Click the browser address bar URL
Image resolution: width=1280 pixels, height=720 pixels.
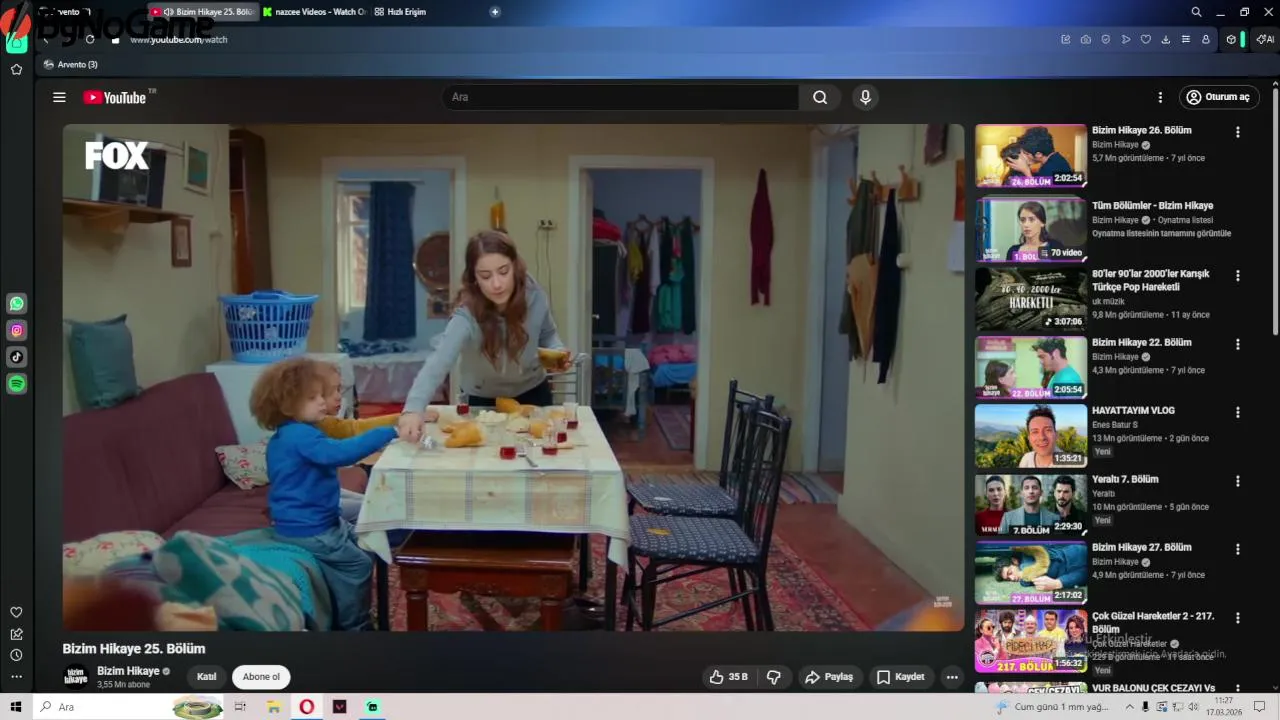(x=179, y=40)
